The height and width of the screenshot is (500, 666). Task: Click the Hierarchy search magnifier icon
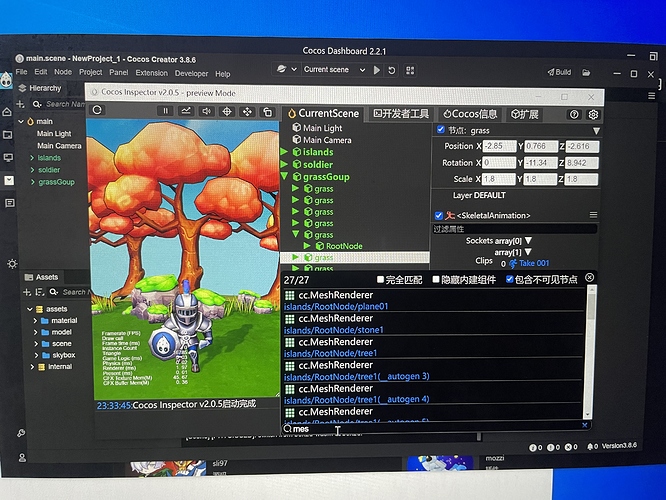pos(37,104)
